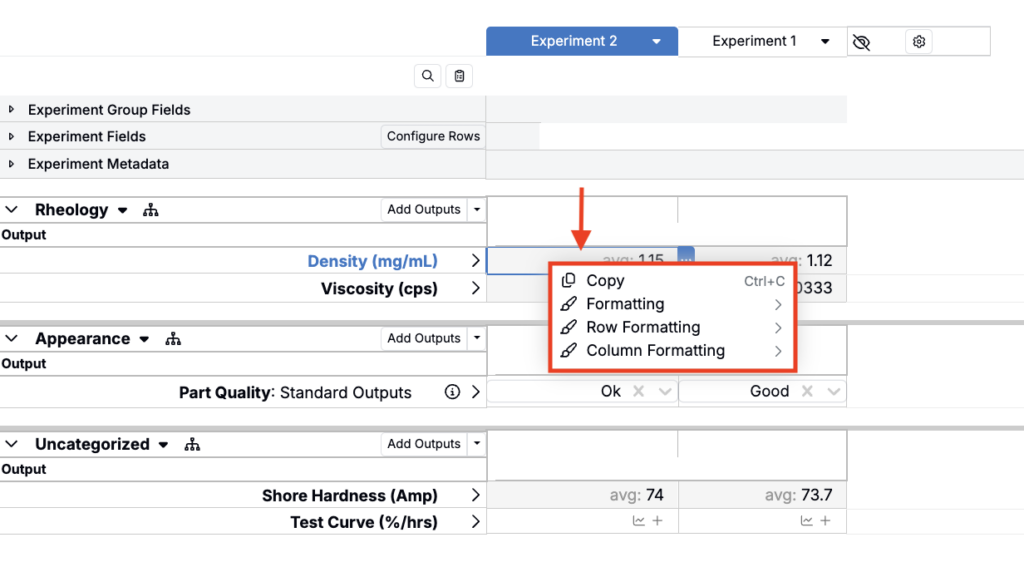Viewport: 1024px width, 562px height.
Task: Open the settings gear icon
Action: (919, 42)
